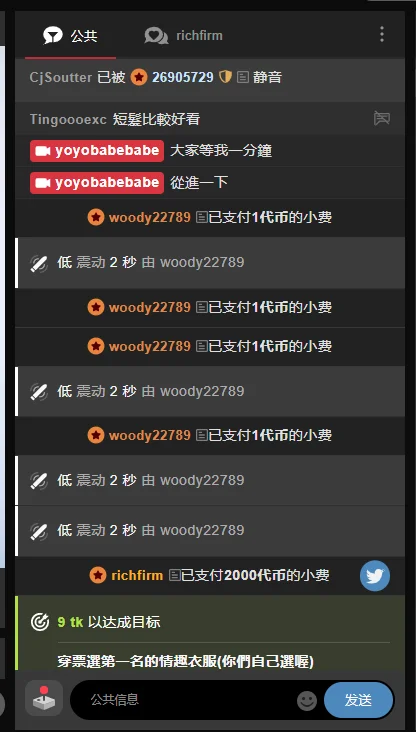Click the star badge next to richfirm tip

coord(98,575)
